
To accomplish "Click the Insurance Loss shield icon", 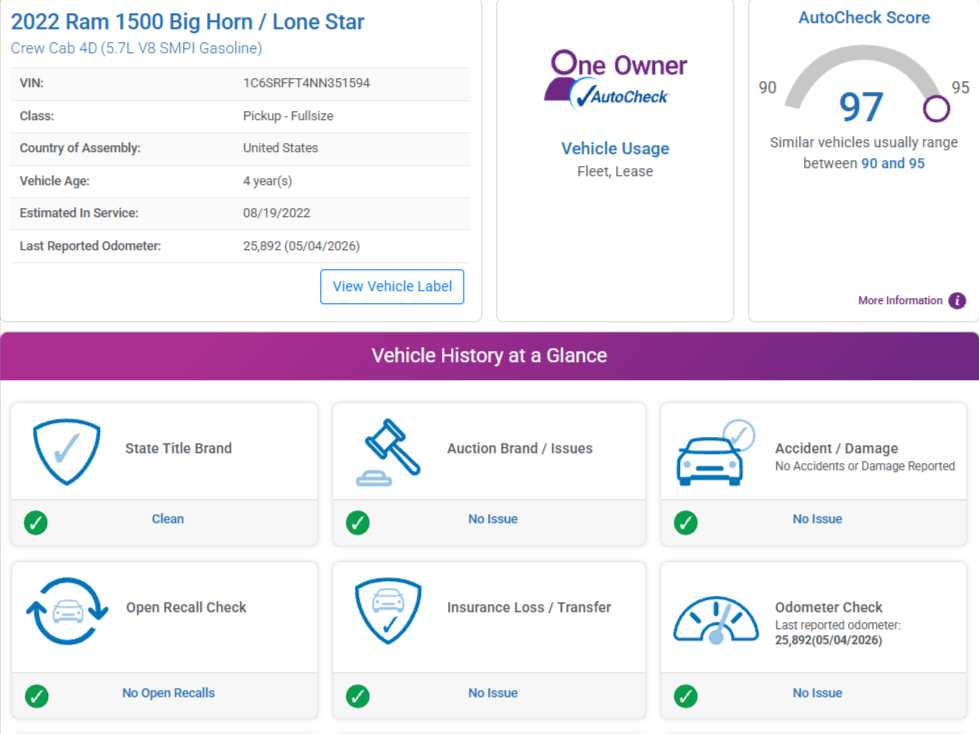I will 388,611.
